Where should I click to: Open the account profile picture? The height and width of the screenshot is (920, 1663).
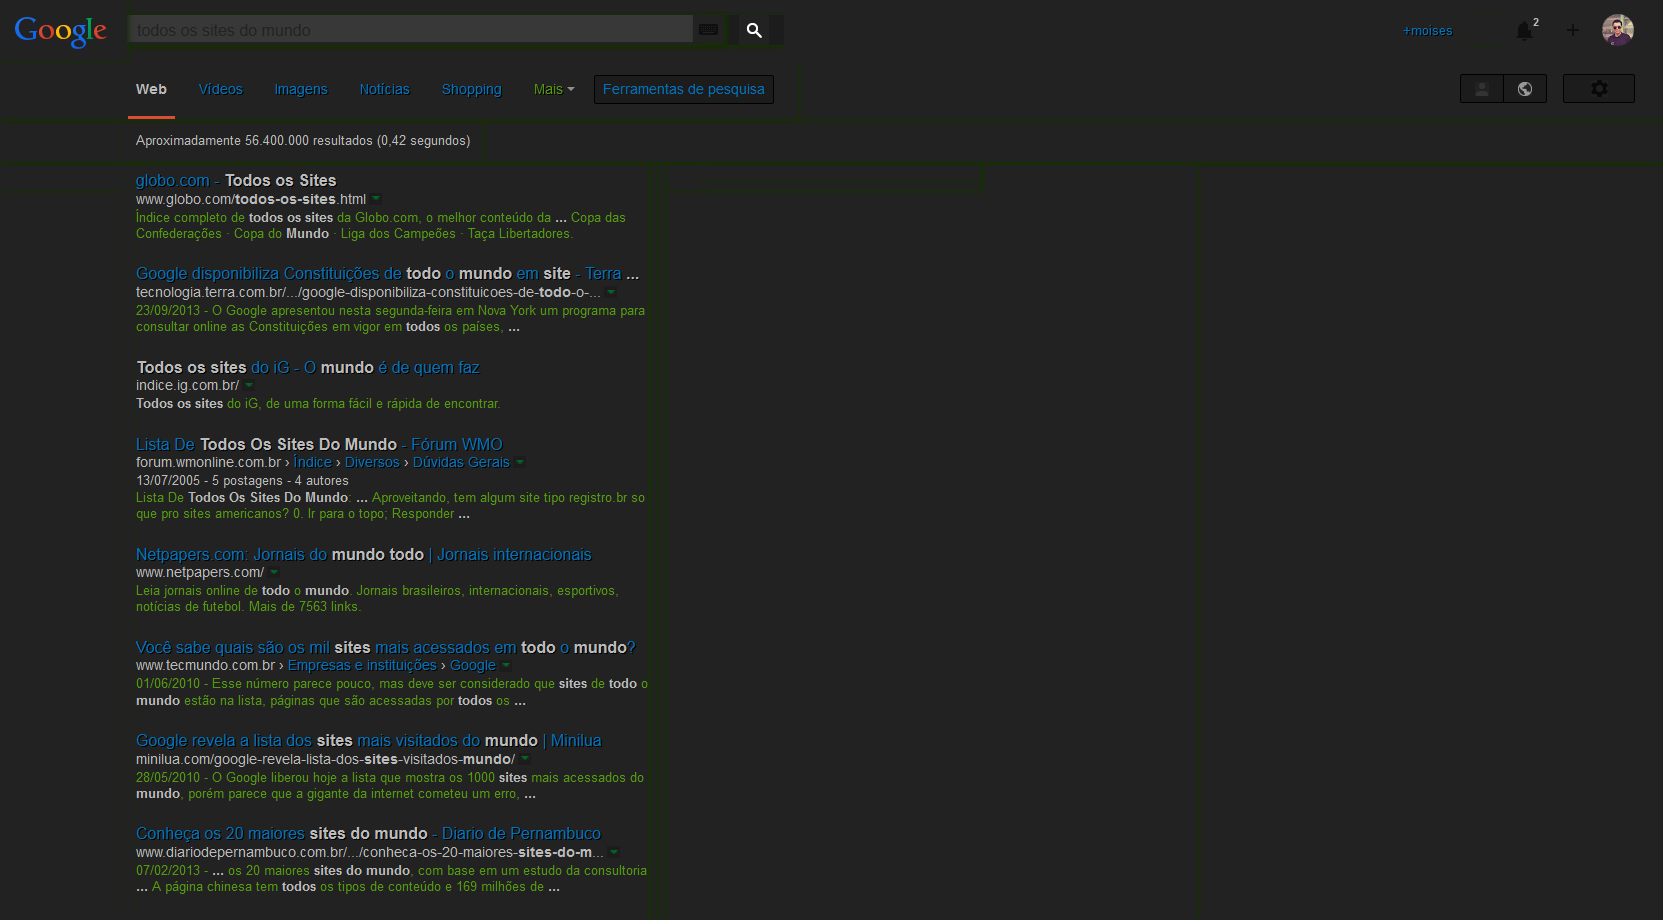[x=1617, y=30]
